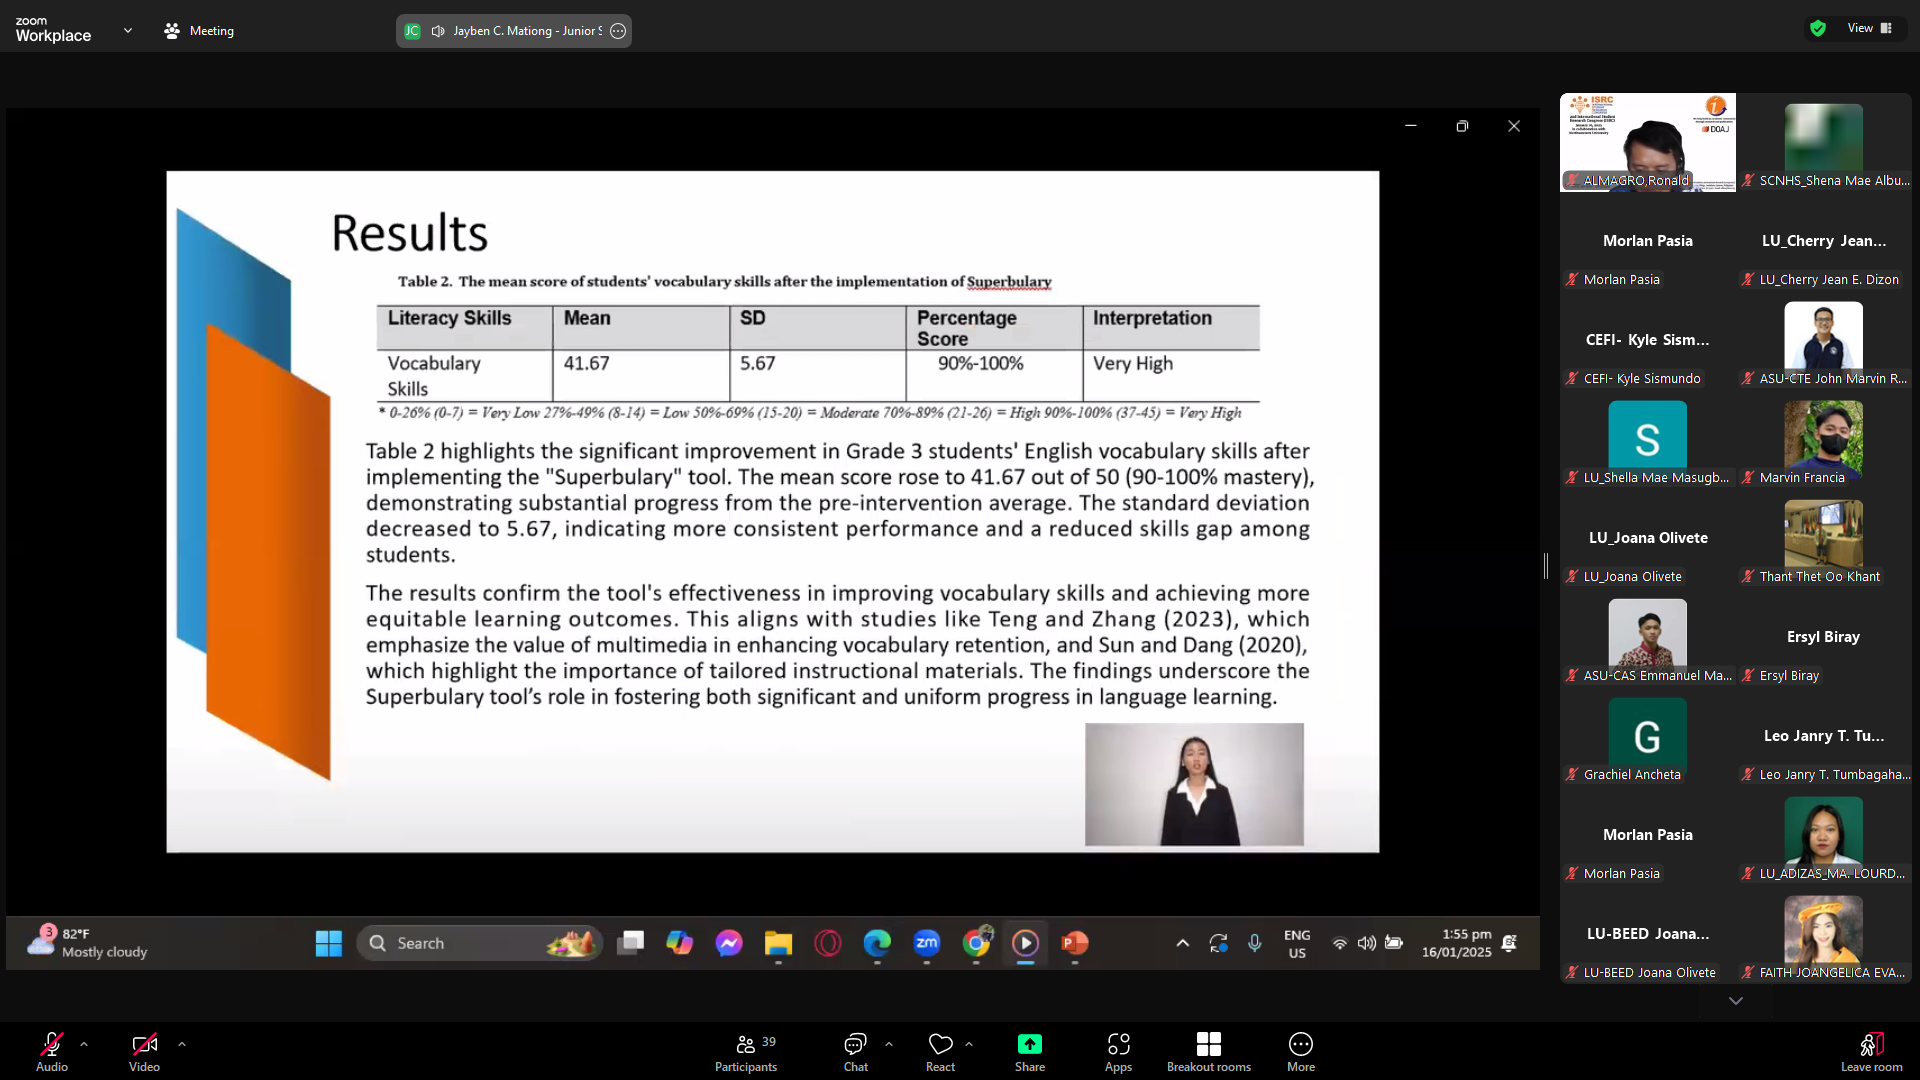
Task: Expand chat options arrow beside Chat
Action: pyautogui.click(x=889, y=1043)
